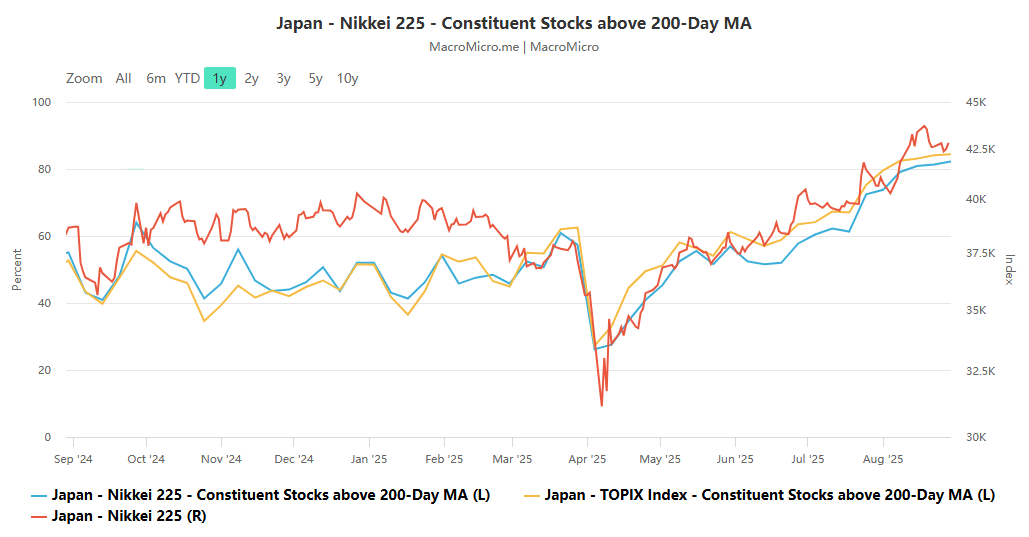Toggle the Japan - Nikkei 225 (R) series
Viewport: 1029px width, 537px height.
(x=129, y=516)
